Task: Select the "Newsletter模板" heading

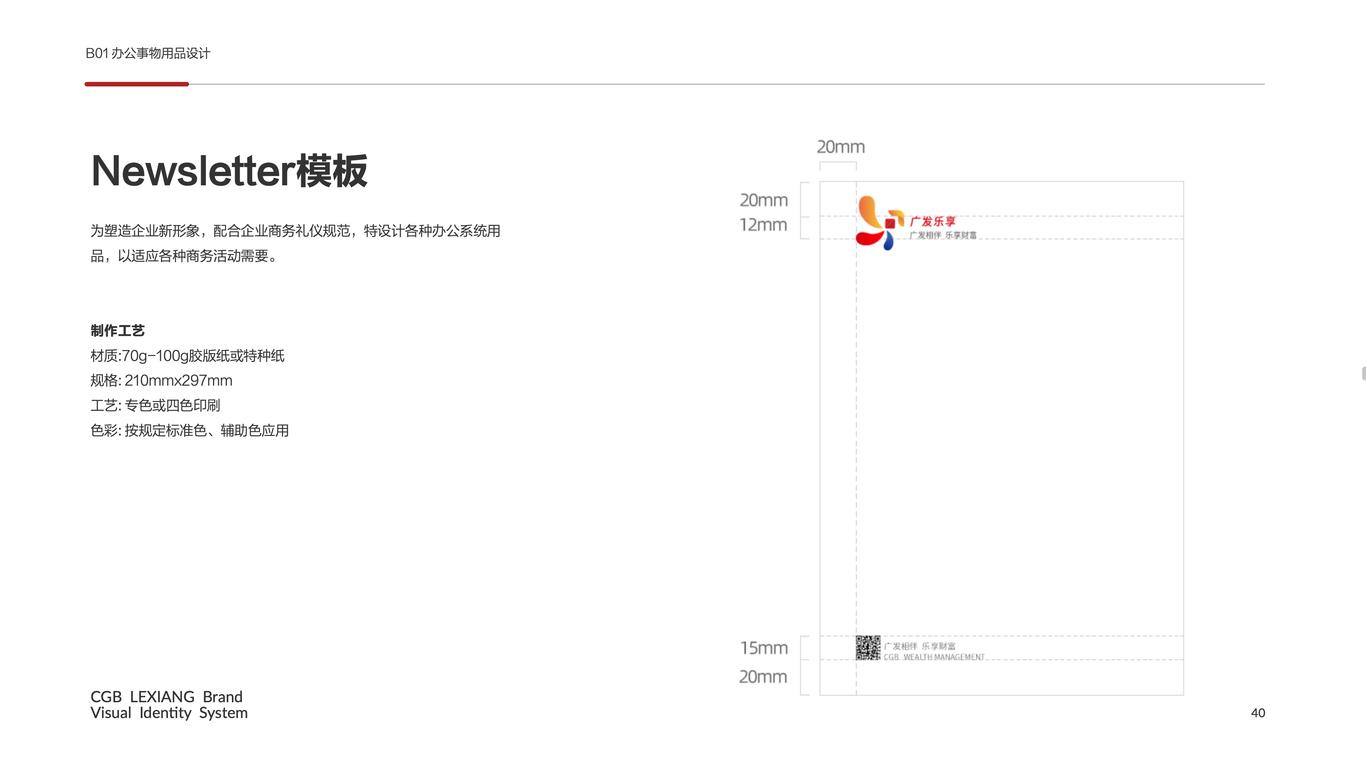Action: pos(229,171)
